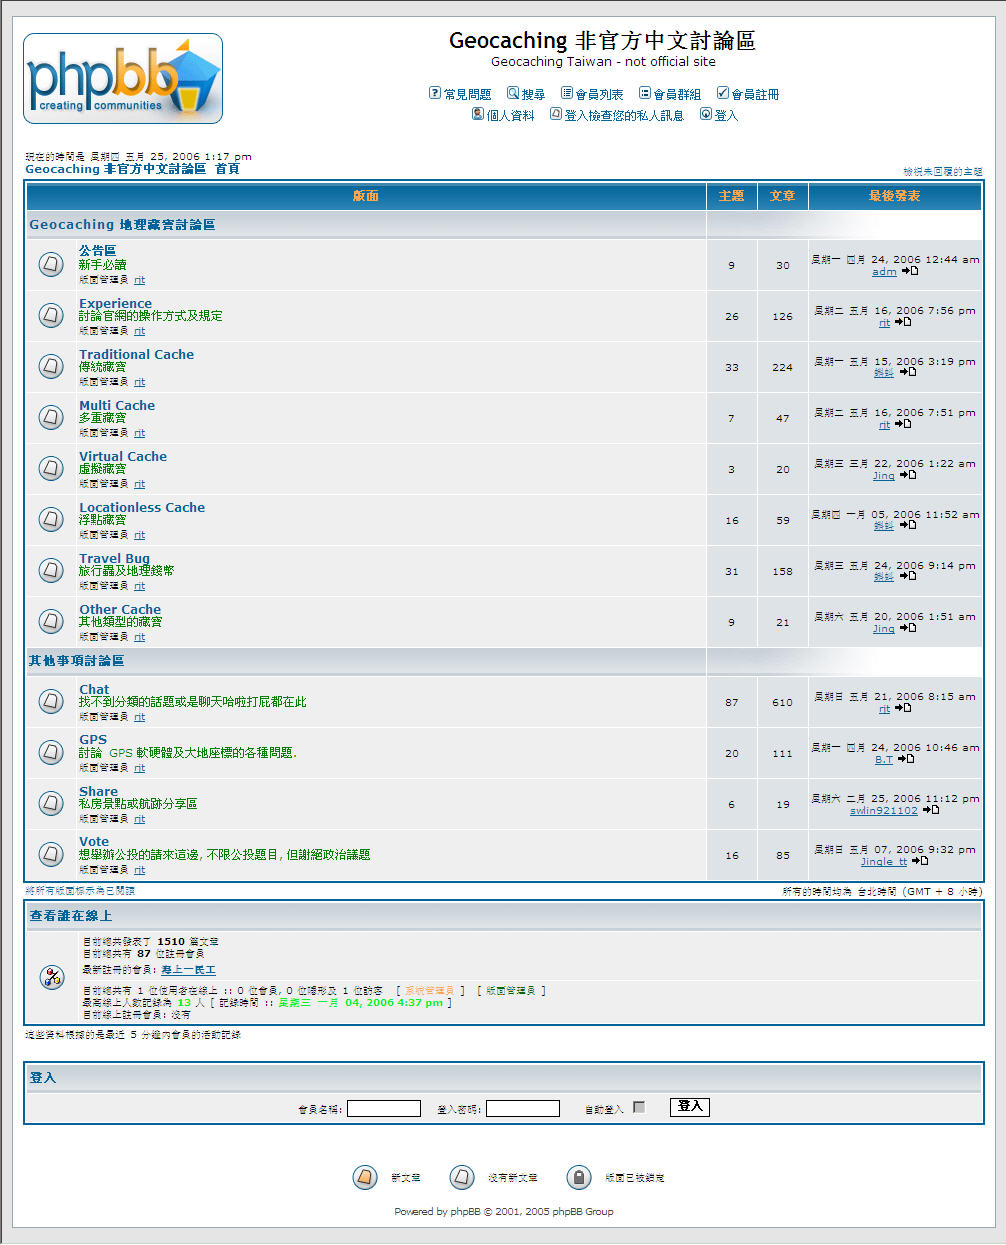1006x1245 pixels.
Task: Click the forum icon beside Traditional Cache
Action: 51,366
